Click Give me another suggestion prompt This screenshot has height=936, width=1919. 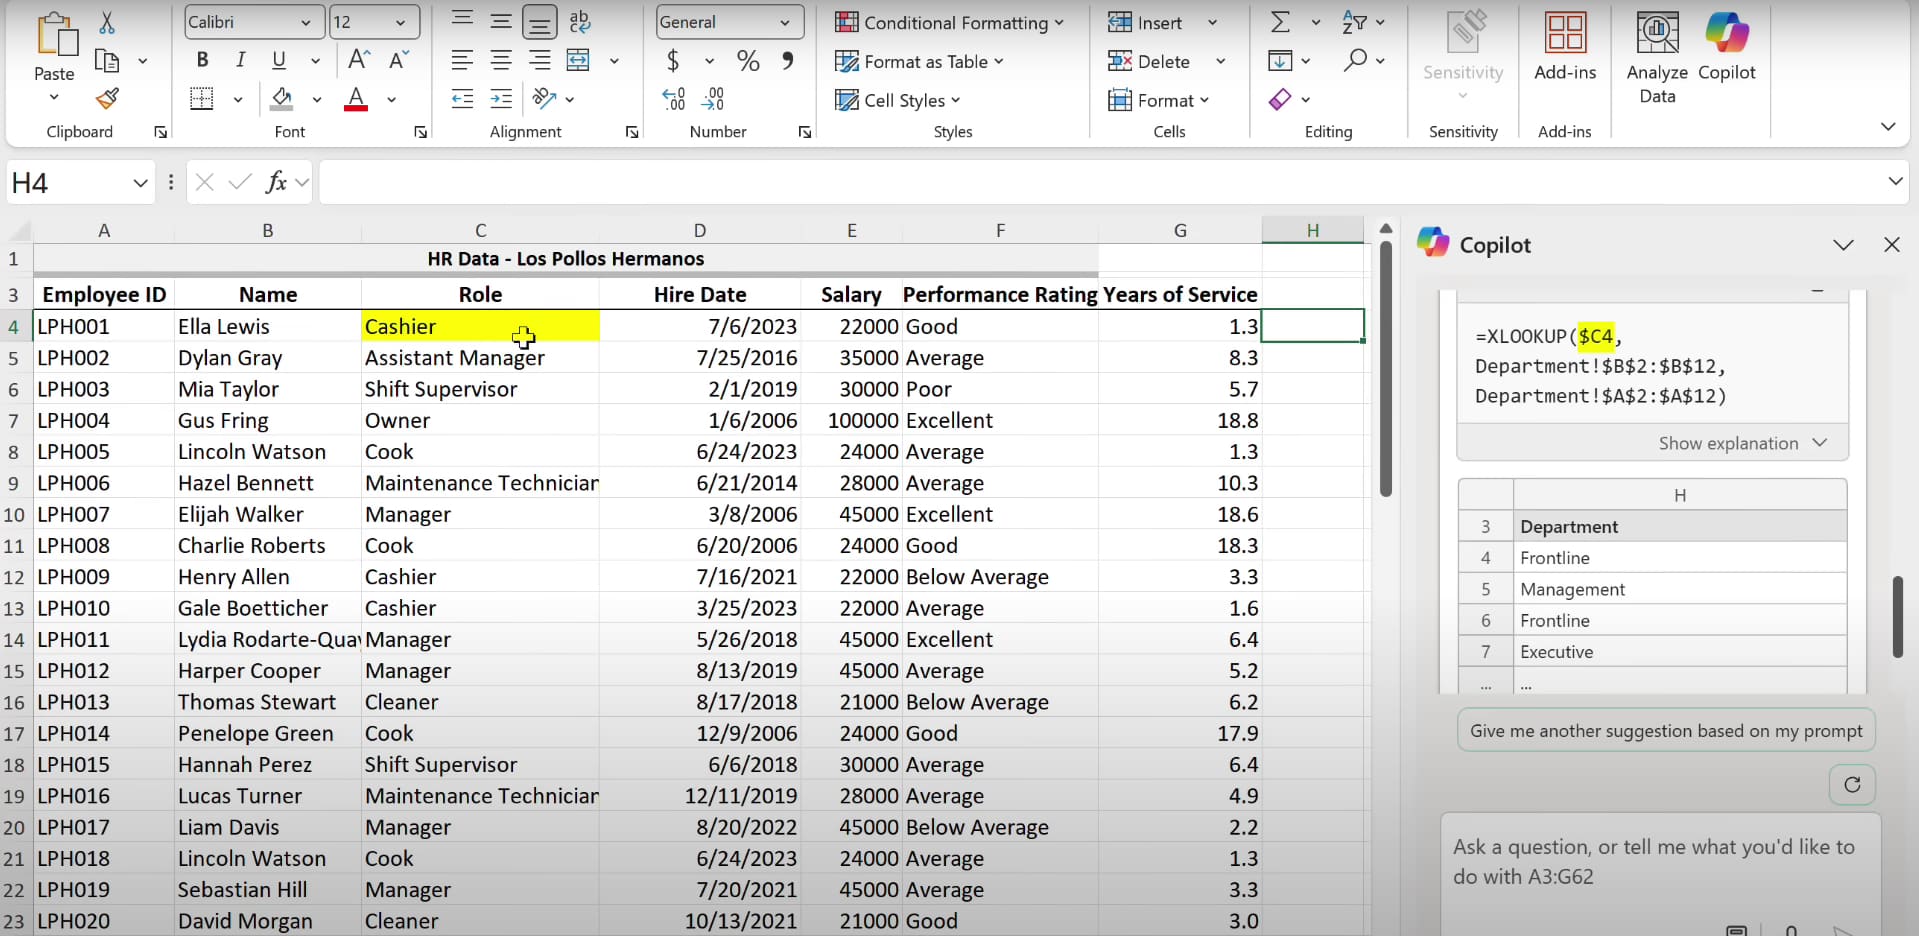point(1666,731)
